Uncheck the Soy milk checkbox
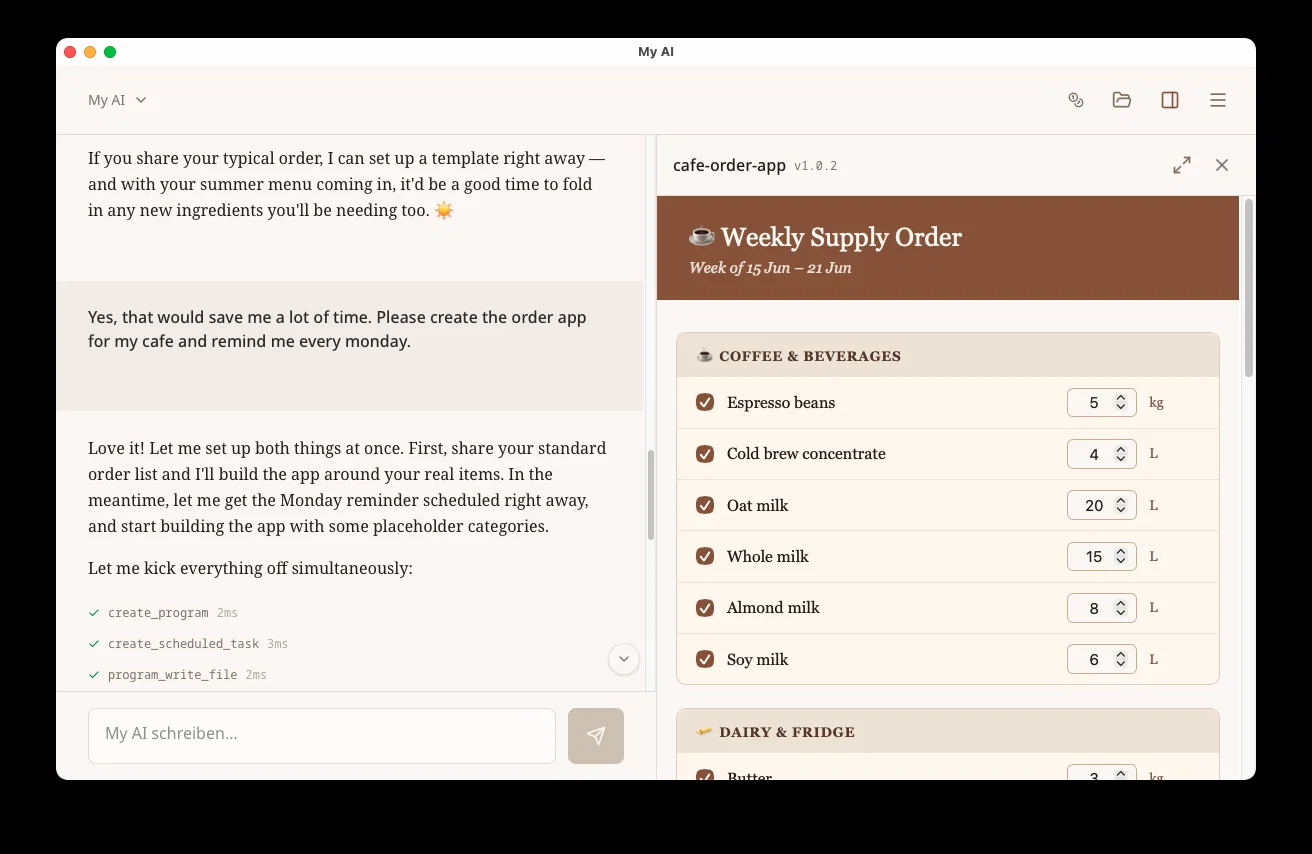Image resolution: width=1312 pixels, height=854 pixels. 705,659
